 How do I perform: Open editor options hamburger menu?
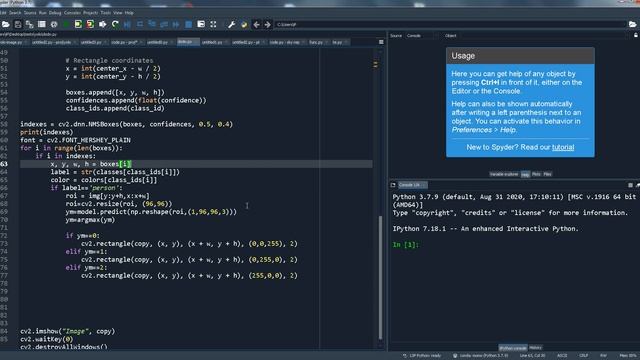(x=381, y=42)
